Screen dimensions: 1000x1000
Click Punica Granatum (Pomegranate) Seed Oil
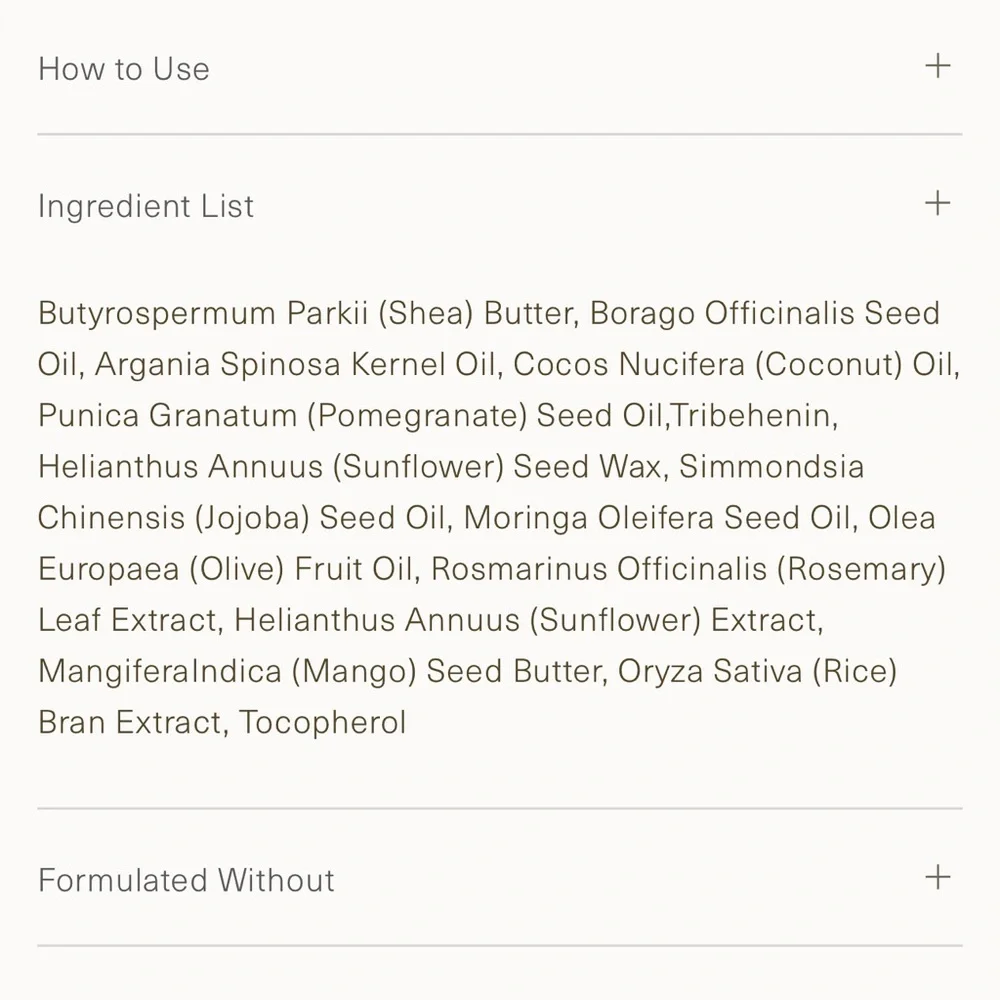pyautogui.click(x=350, y=415)
